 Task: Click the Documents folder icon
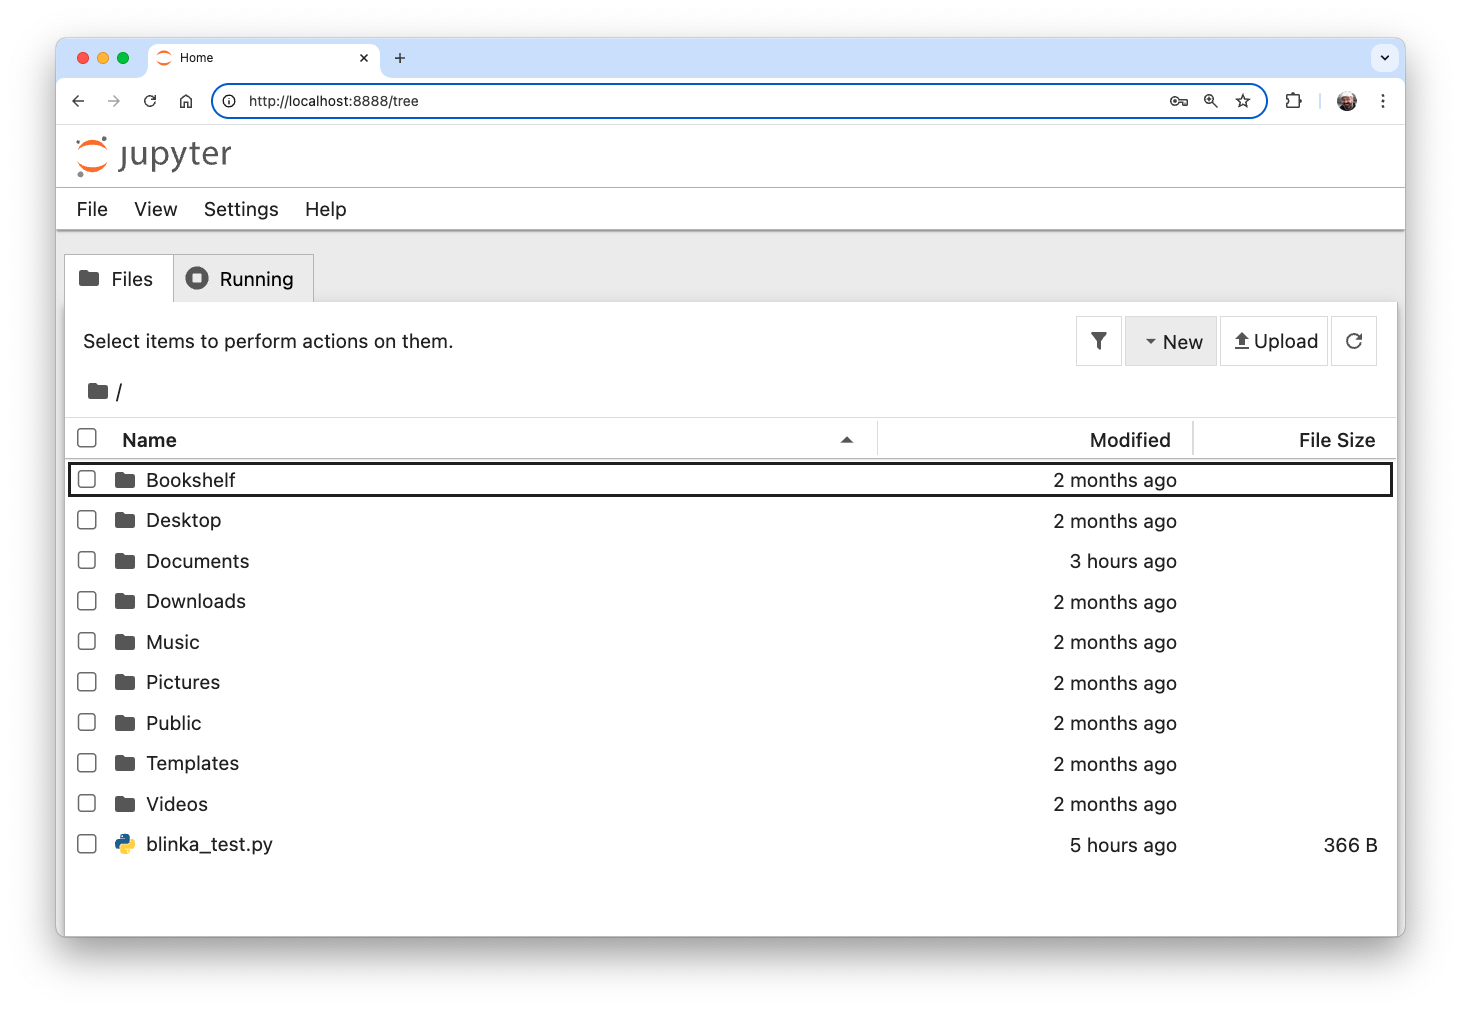click(x=125, y=561)
